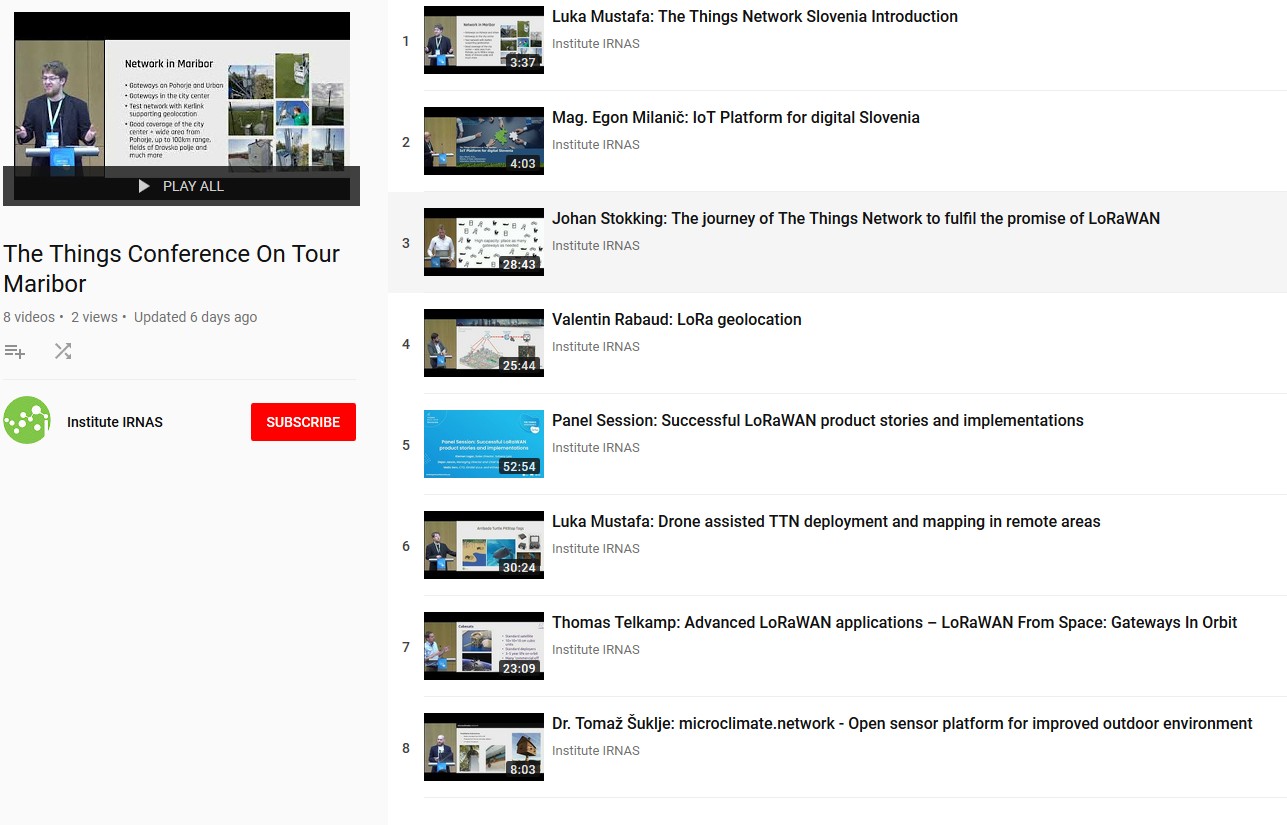Open thumbnail of 30:24 Drone assisted video

pos(484,545)
